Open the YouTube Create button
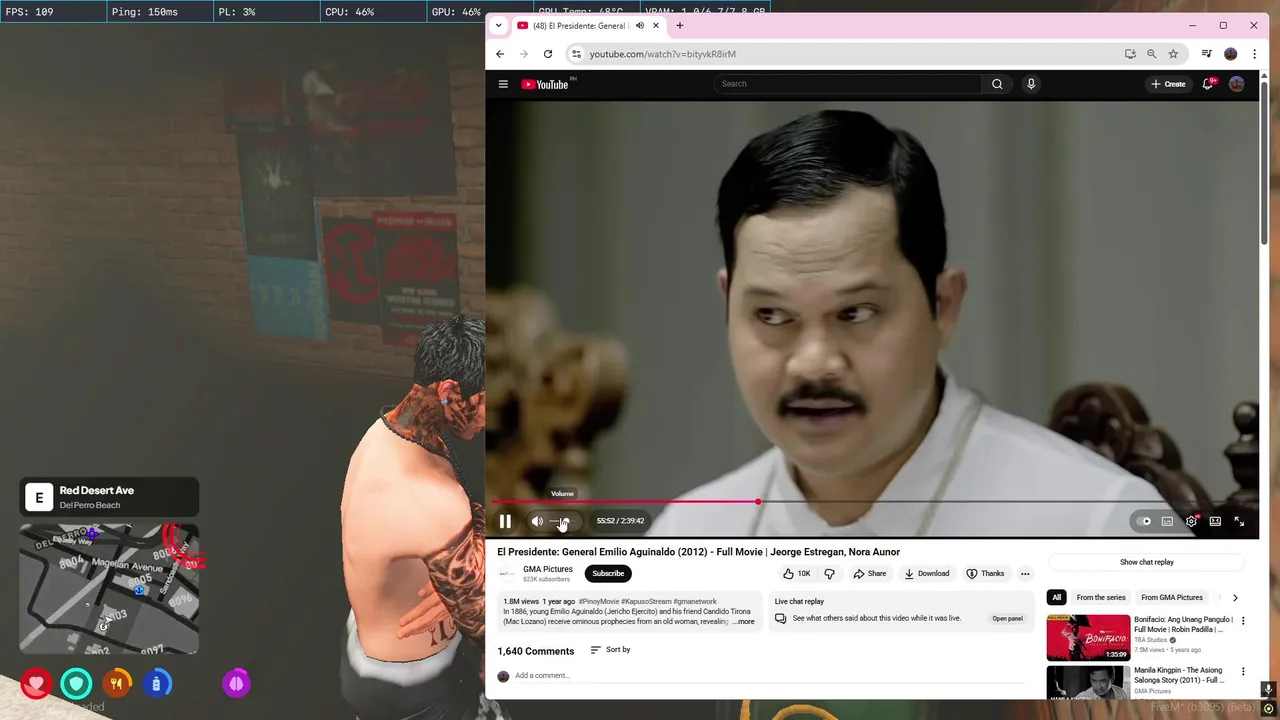This screenshot has height=720, width=1280. click(1168, 84)
